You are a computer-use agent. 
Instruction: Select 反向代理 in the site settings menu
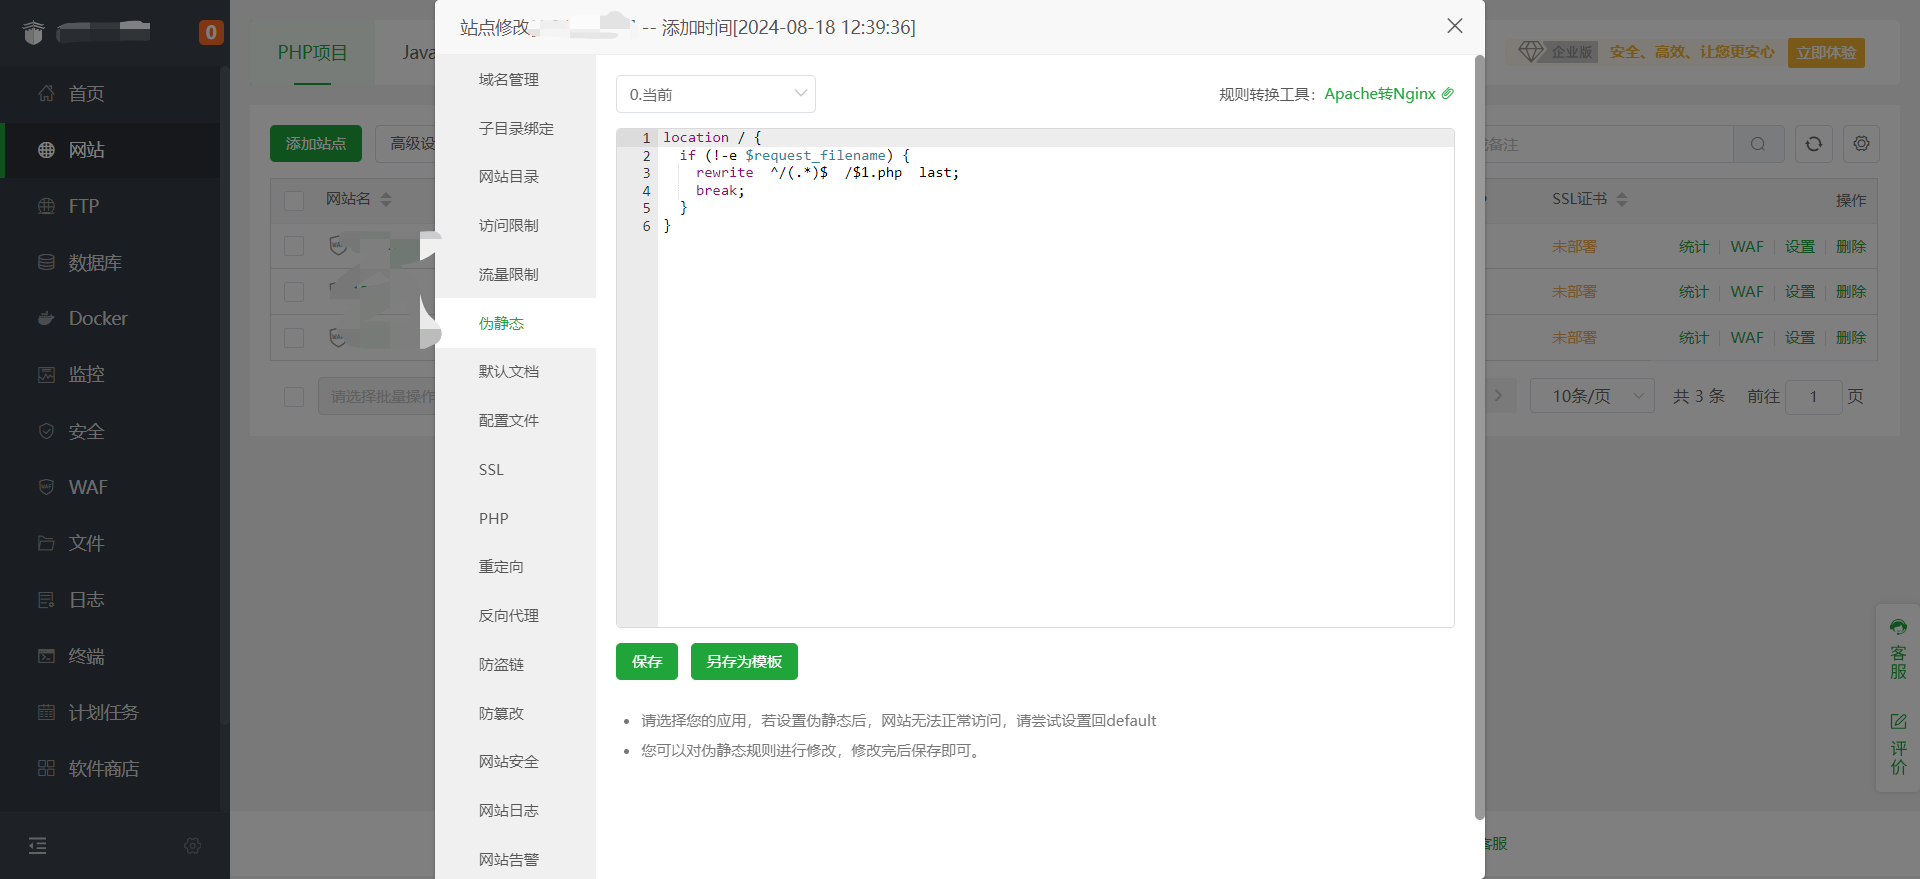(508, 616)
